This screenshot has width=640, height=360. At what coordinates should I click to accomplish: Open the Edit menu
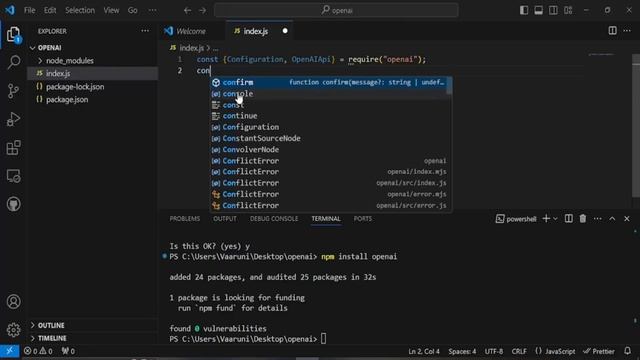coord(50,10)
